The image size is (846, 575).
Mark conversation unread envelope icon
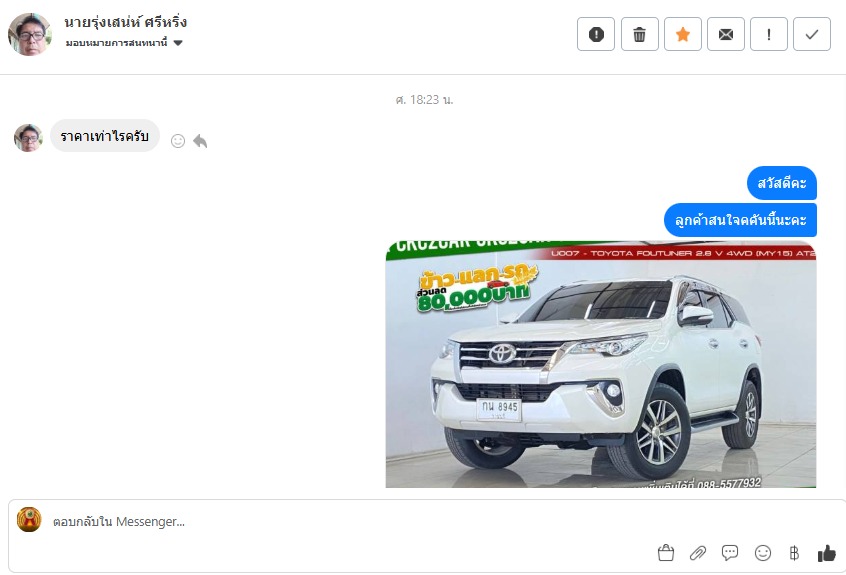click(x=726, y=35)
